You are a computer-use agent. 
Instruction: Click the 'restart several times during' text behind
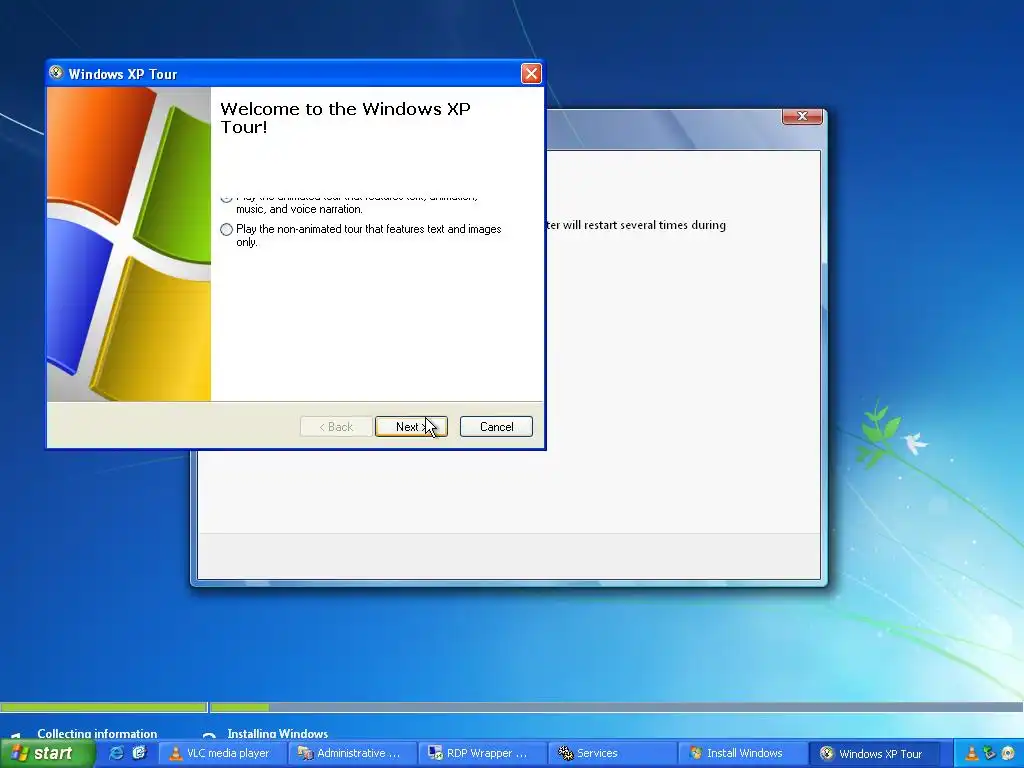pyautogui.click(x=654, y=225)
